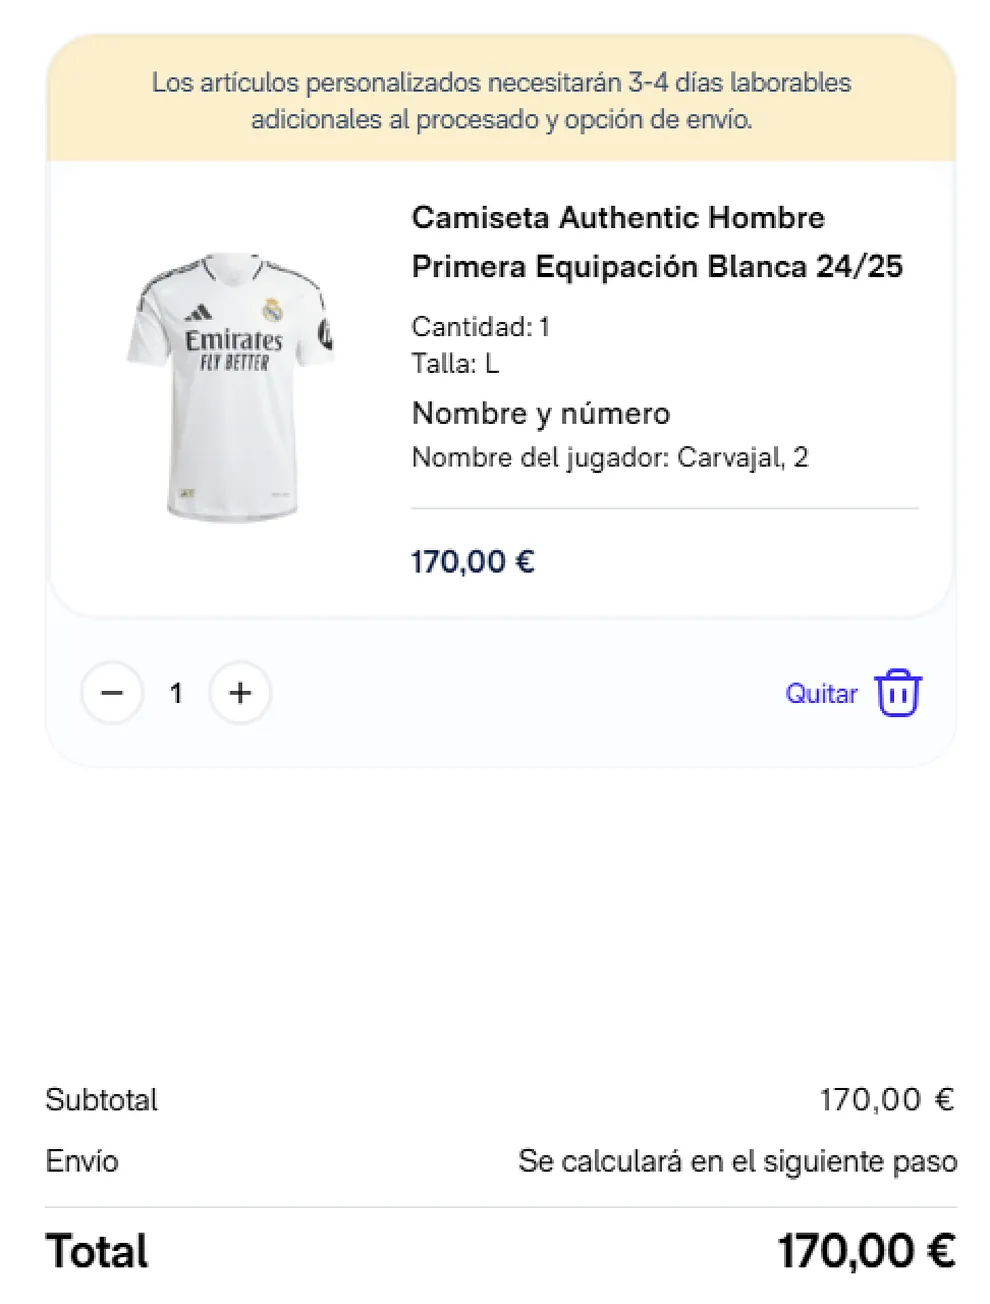Click the 'Se calculará en el siguiente paso' text
Screen dimensions: 990x1304
(737, 1161)
